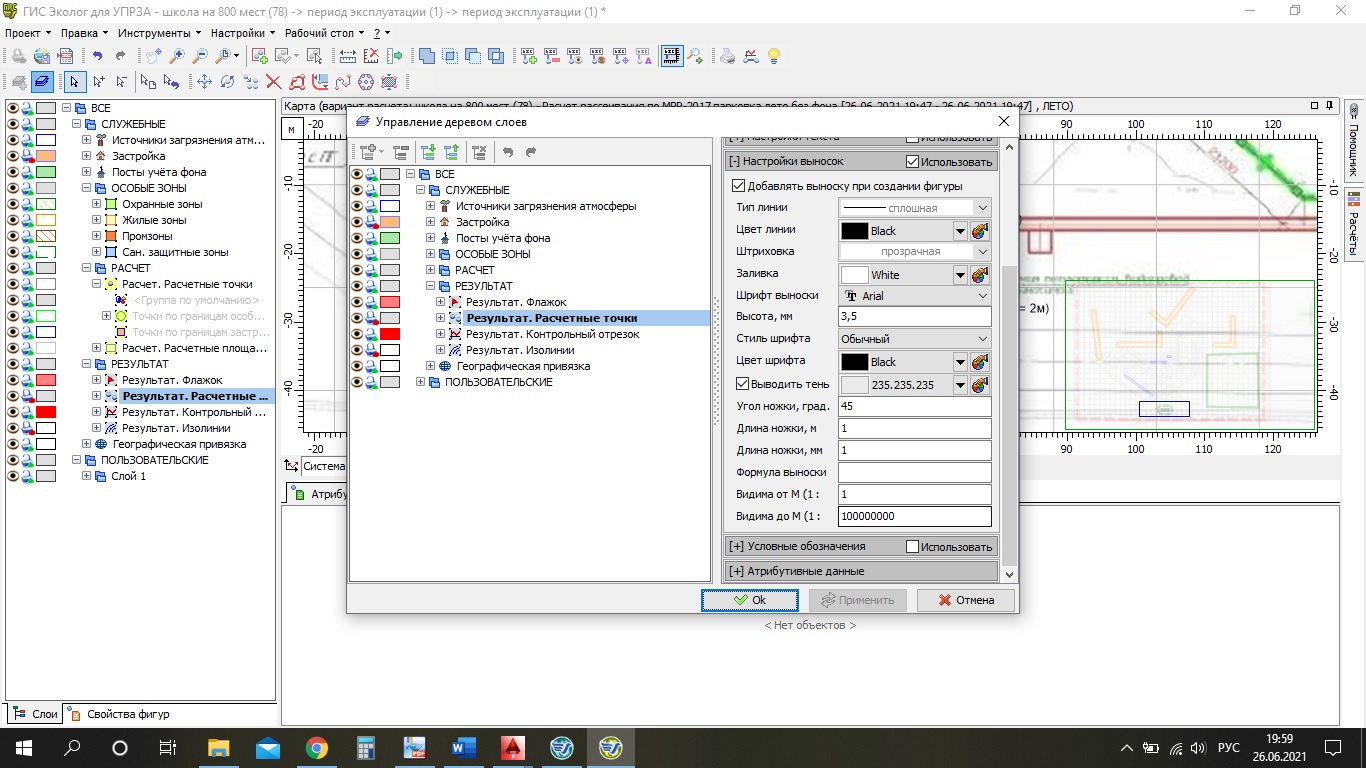The height and width of the screenshot is (768, 1366).
Task: Hide Застройка layer via dialog eye icon
Action: click(x=356, y=222)
